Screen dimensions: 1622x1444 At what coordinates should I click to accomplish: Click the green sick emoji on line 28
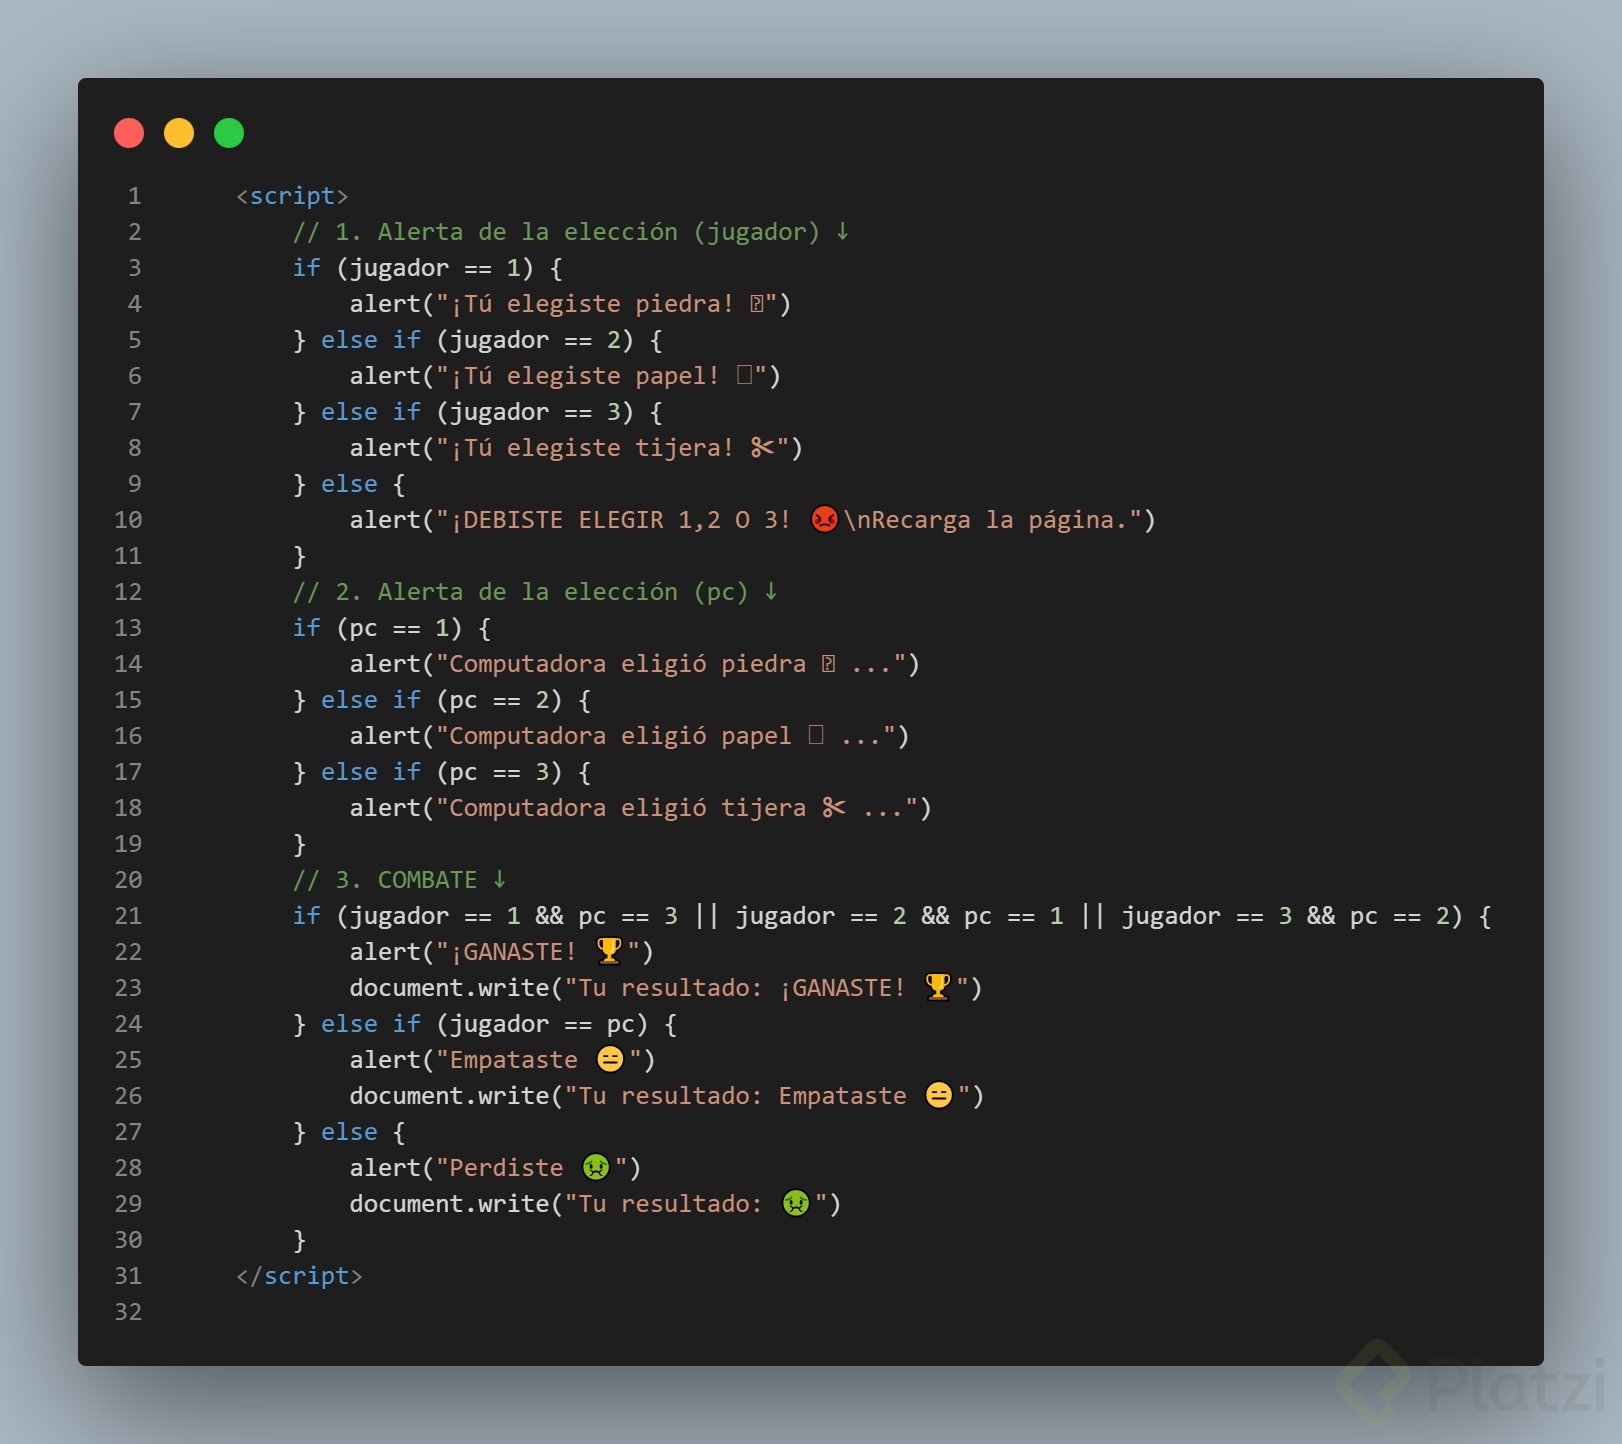click(x=596, y=1167)
